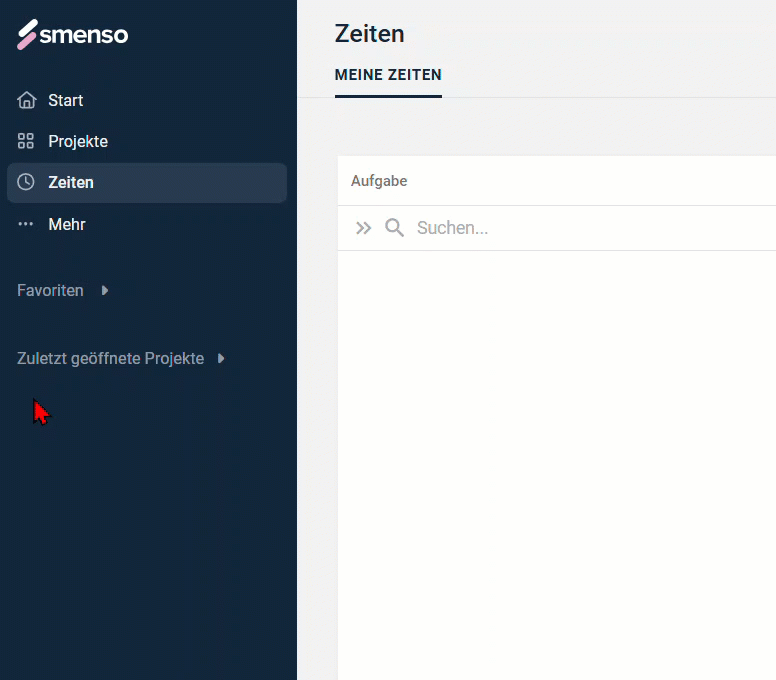The height and width of the screenshot is (680, 776).
Task: Click the grid icon beside Projekte
Action: (x=26, y=141)
